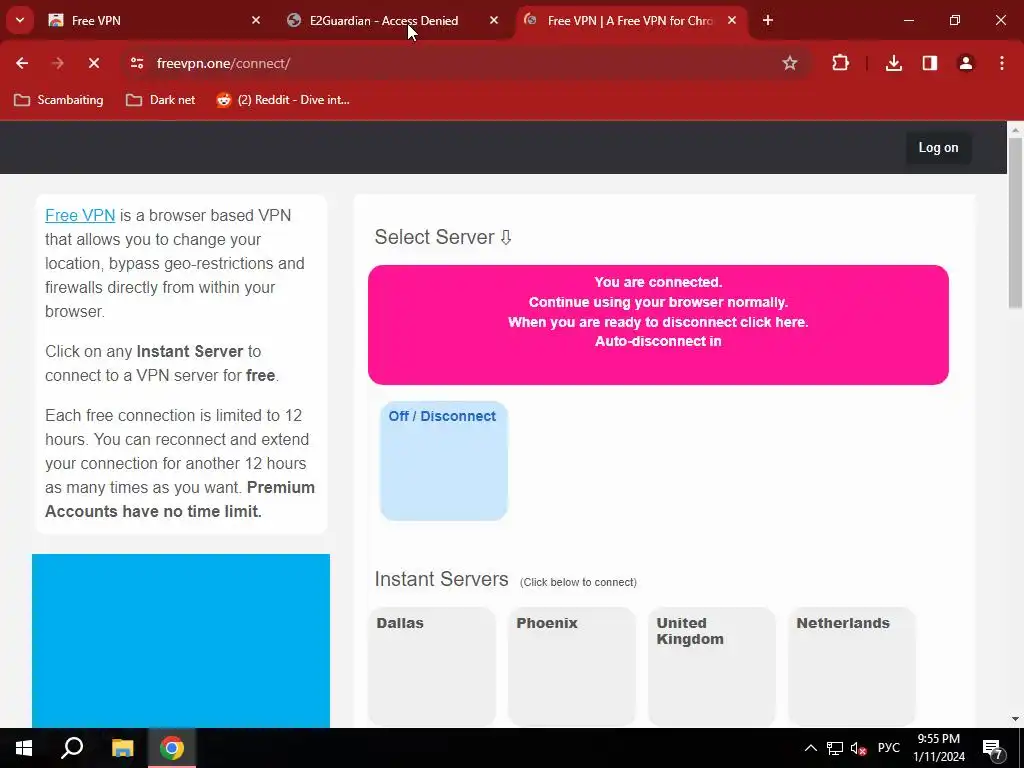Connect to the Dallas server
The width and height of the screenshot is (1024, 768).
click(x=432, y=666)
